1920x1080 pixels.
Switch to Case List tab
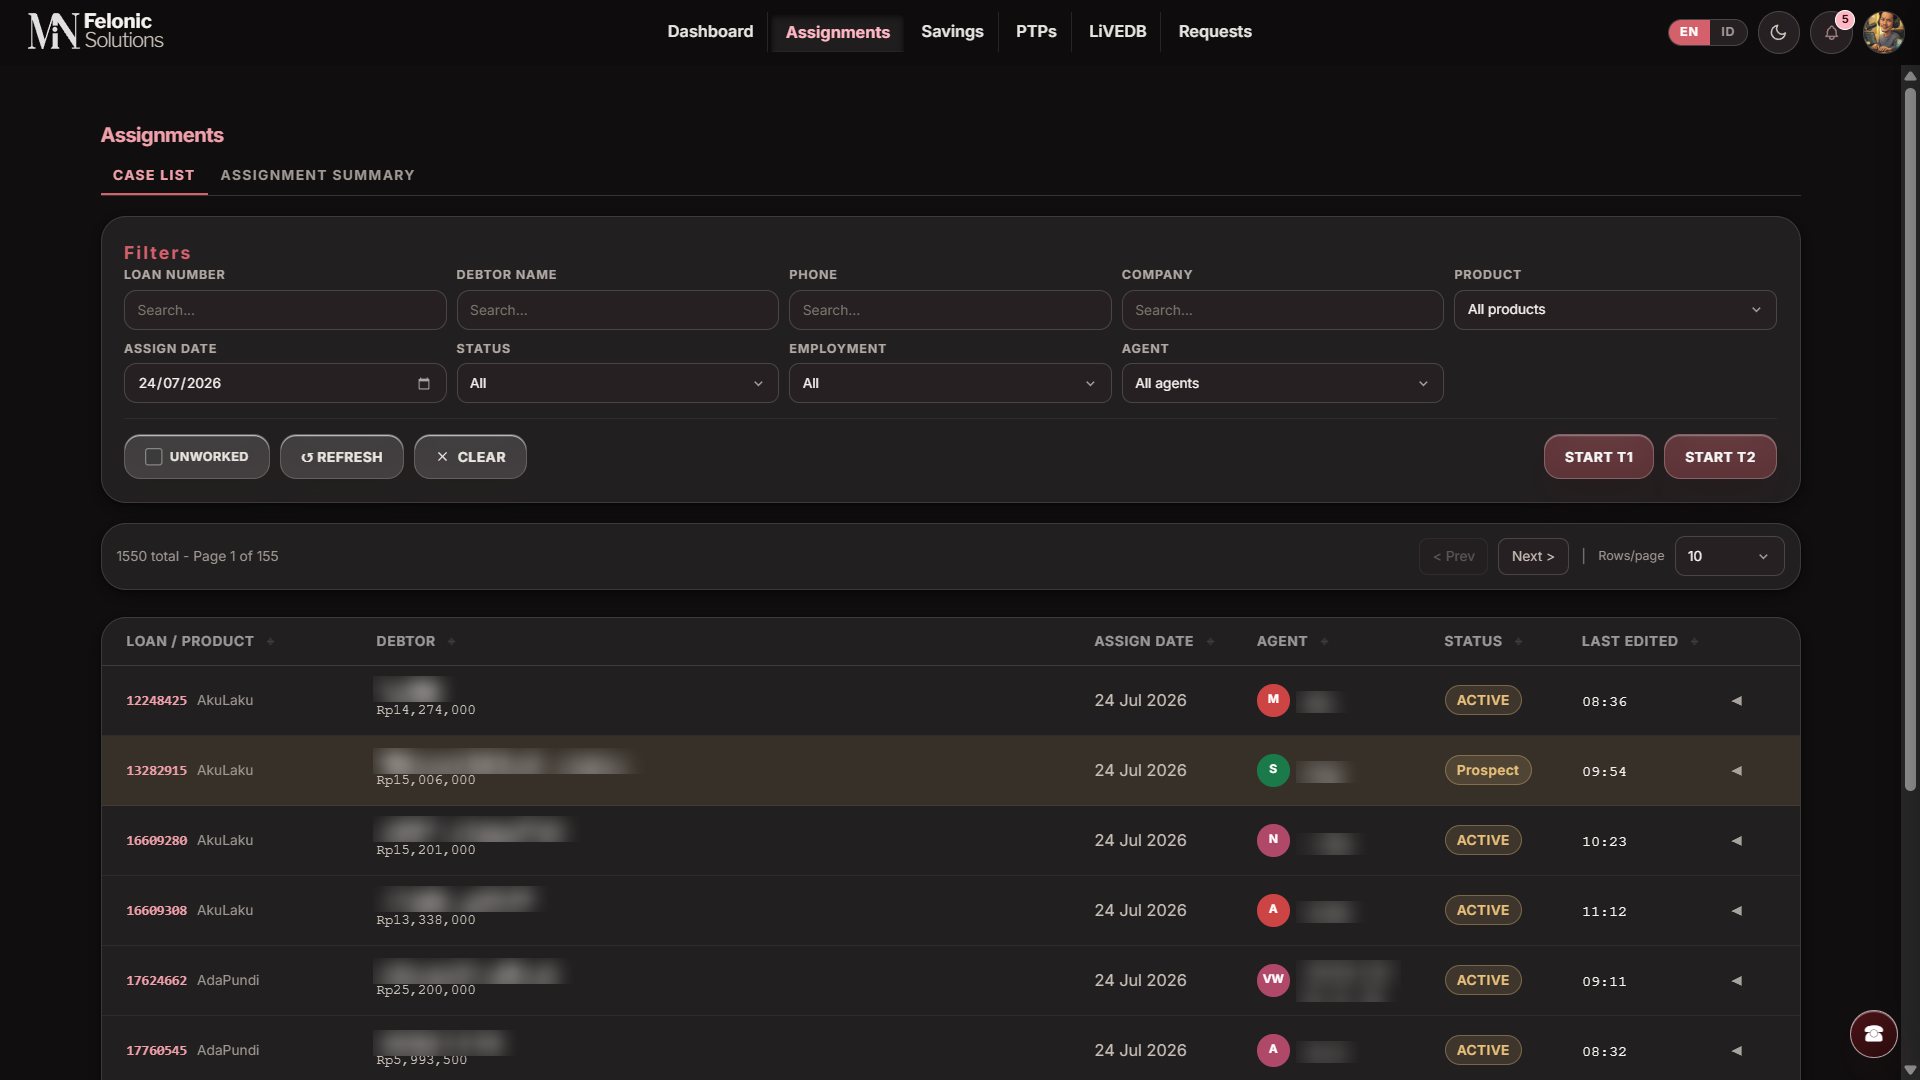coord(153,175)
